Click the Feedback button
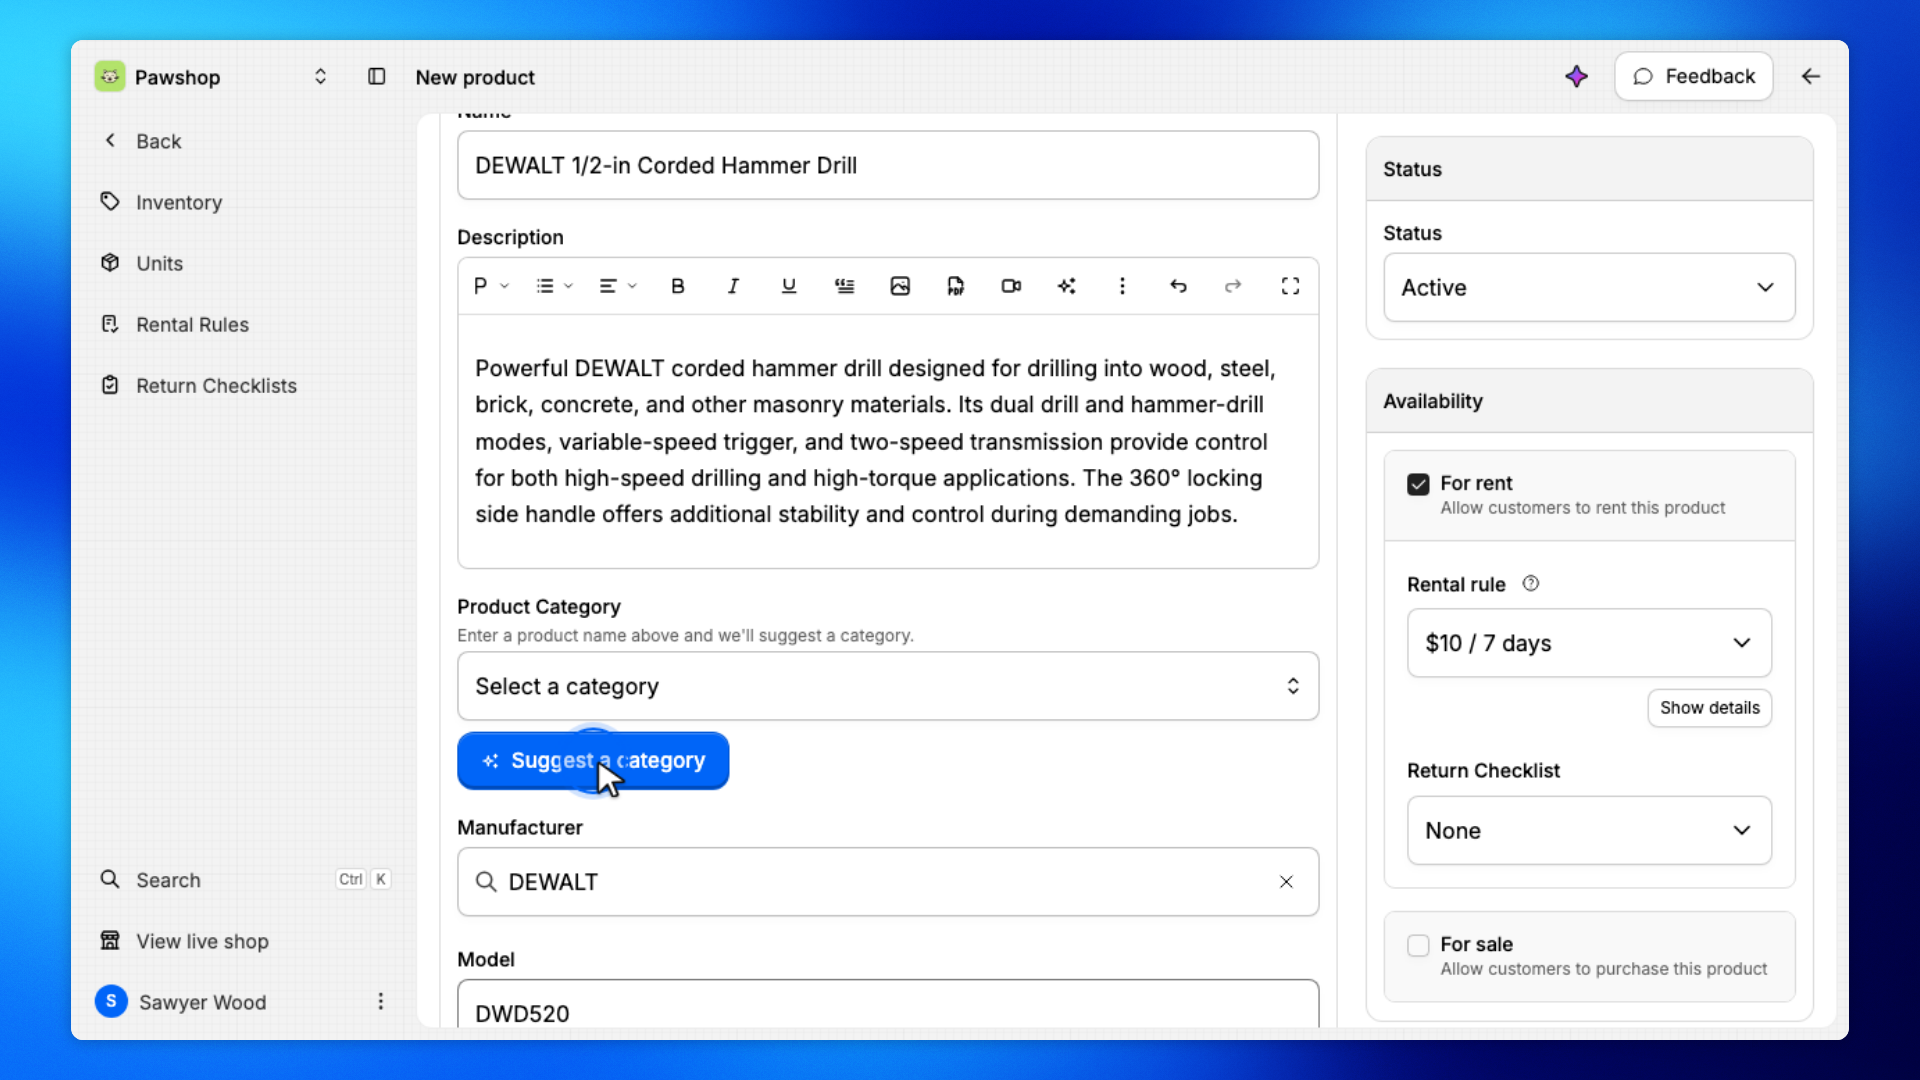 point(1694,76)
